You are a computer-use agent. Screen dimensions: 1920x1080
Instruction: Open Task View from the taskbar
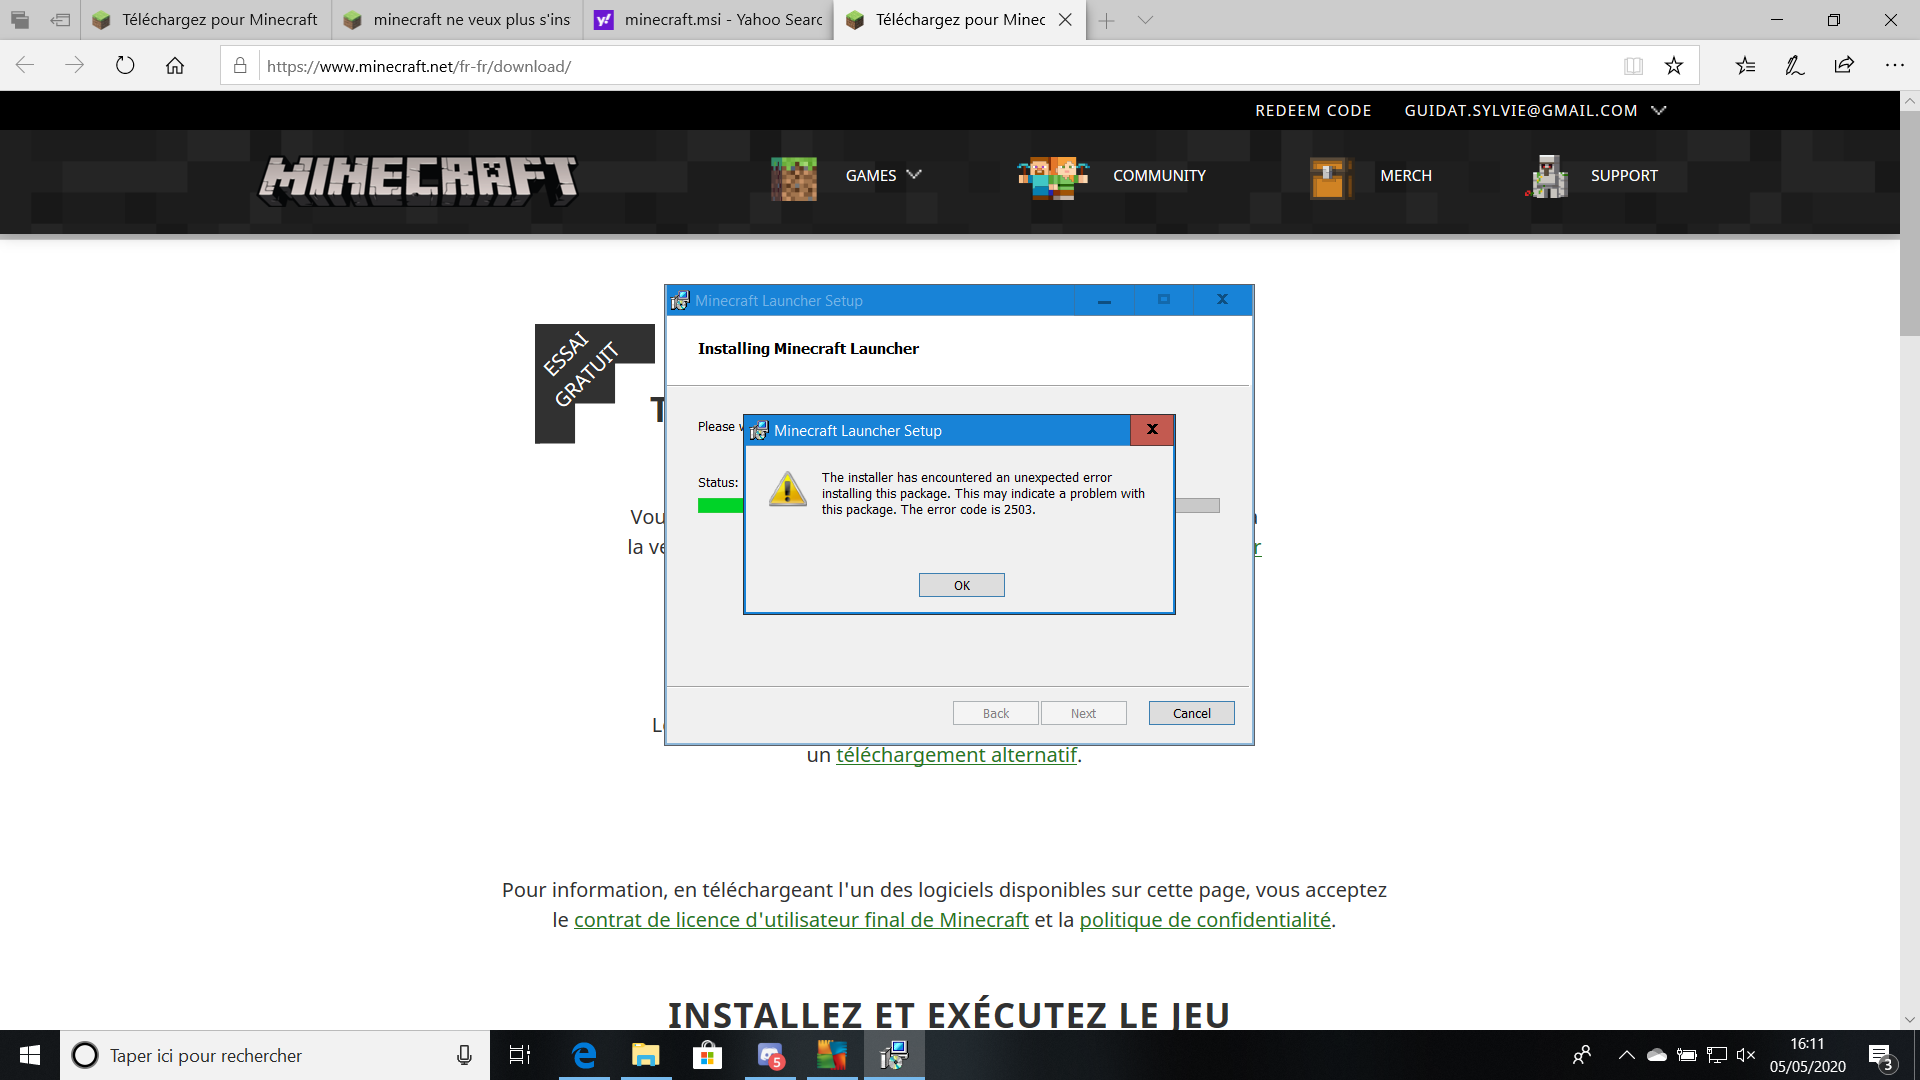point(520,1055)
